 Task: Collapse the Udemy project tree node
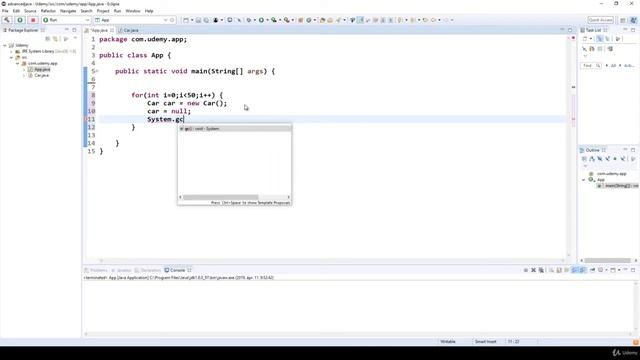coord(5,45)
